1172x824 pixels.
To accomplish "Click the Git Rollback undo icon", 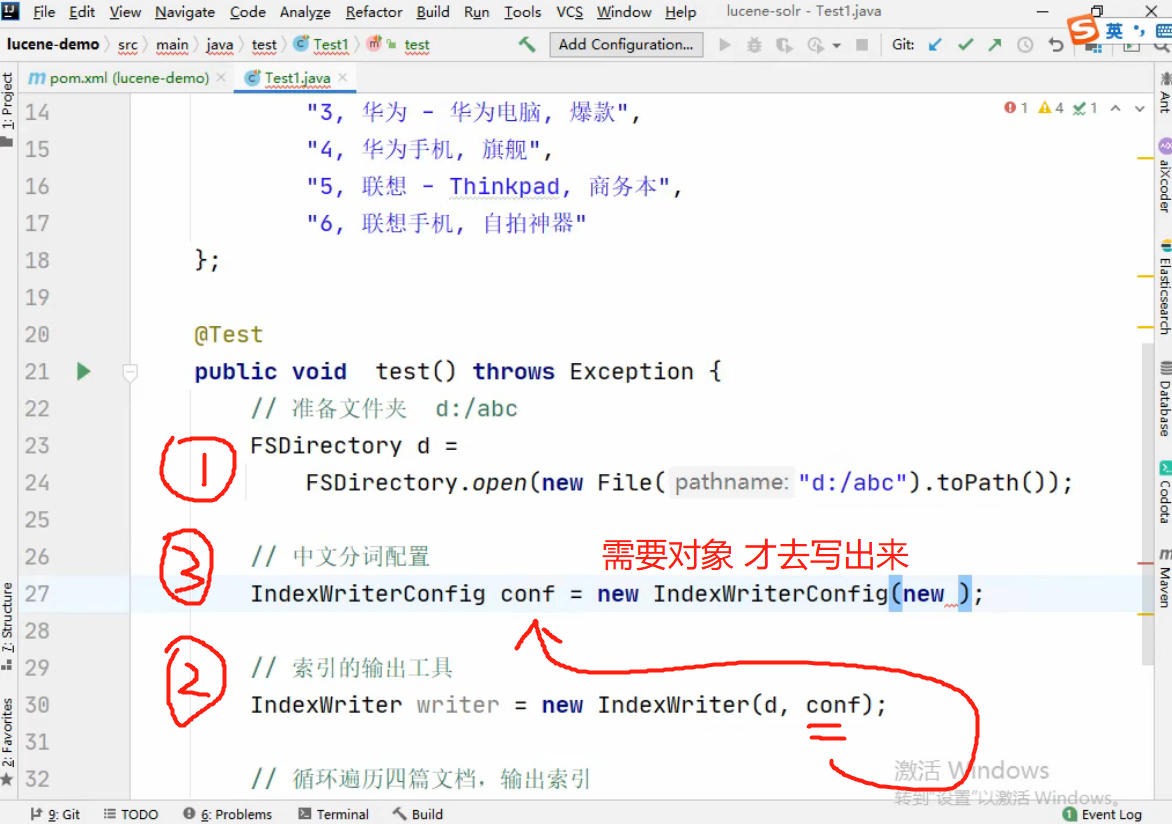I will click(1055, 45).
